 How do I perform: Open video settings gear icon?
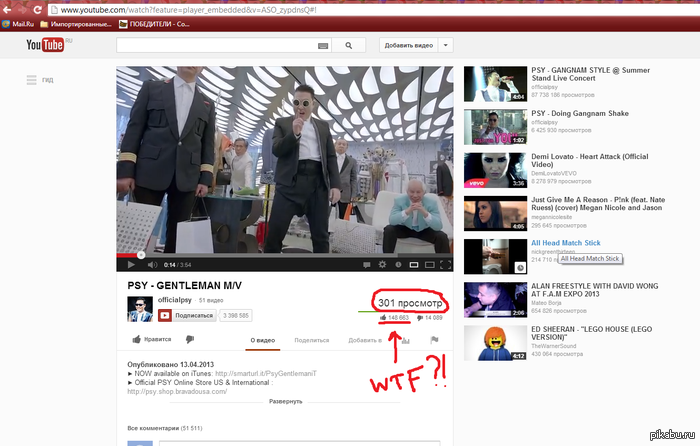(x=381, y=265)
